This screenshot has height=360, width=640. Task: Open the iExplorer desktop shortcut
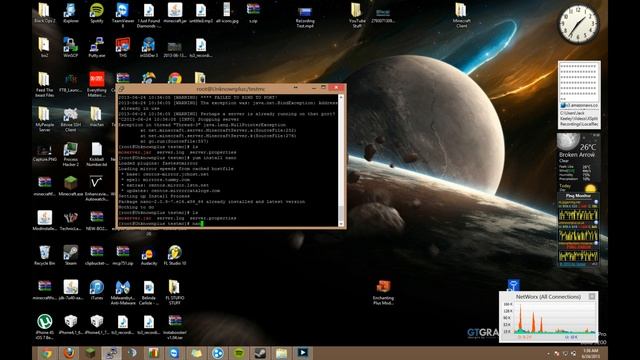pyautogui.click(x=71, y=13)
